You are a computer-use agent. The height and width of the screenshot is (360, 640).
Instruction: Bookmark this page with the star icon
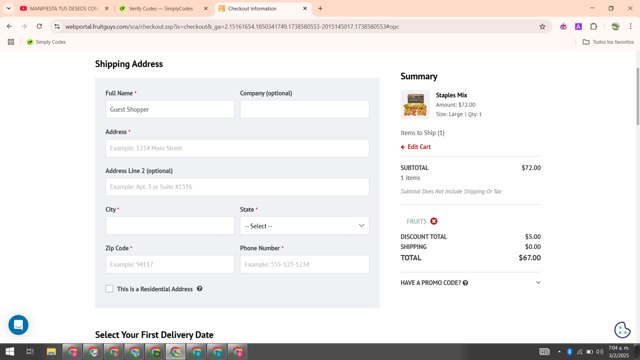click(542, 27)
